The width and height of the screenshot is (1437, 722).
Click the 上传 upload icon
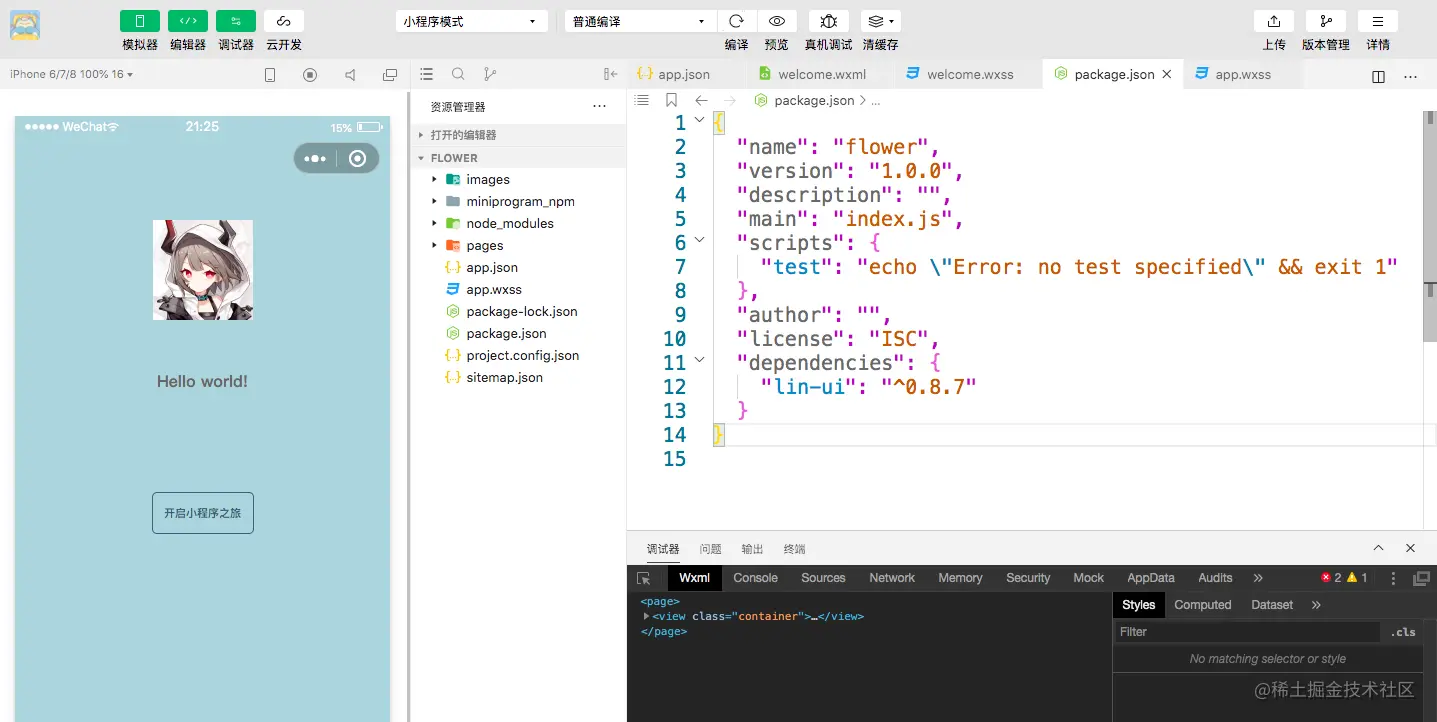(x=1274, y=21)
